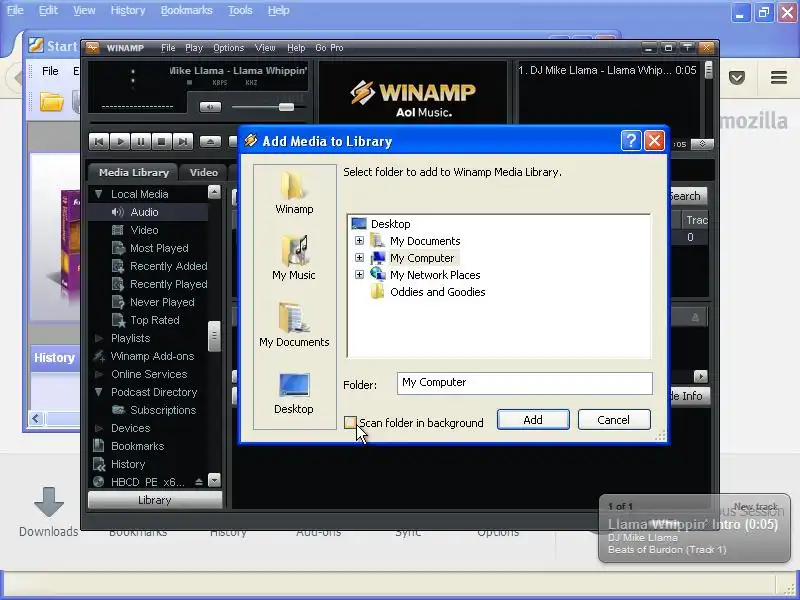Open Recently Added smart view
Screen dimensions: 800x600
(168, 266)
